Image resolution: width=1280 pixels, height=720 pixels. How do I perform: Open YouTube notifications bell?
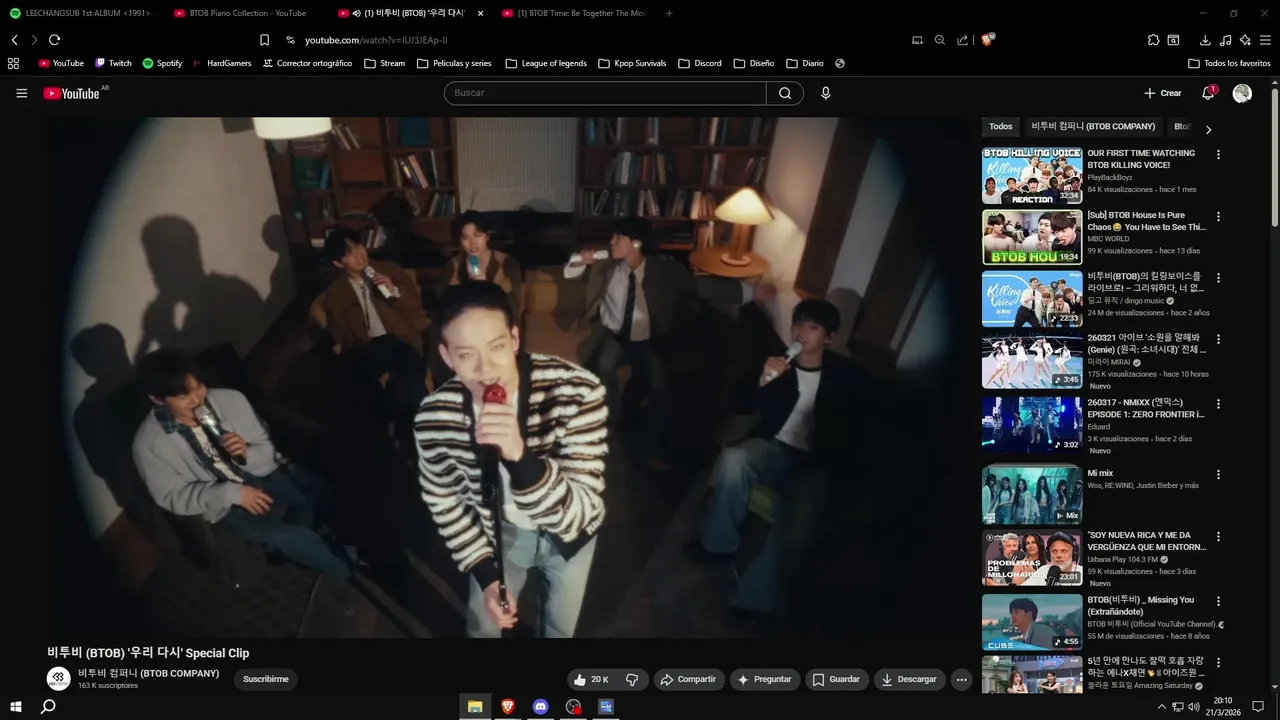point(1208,93)
